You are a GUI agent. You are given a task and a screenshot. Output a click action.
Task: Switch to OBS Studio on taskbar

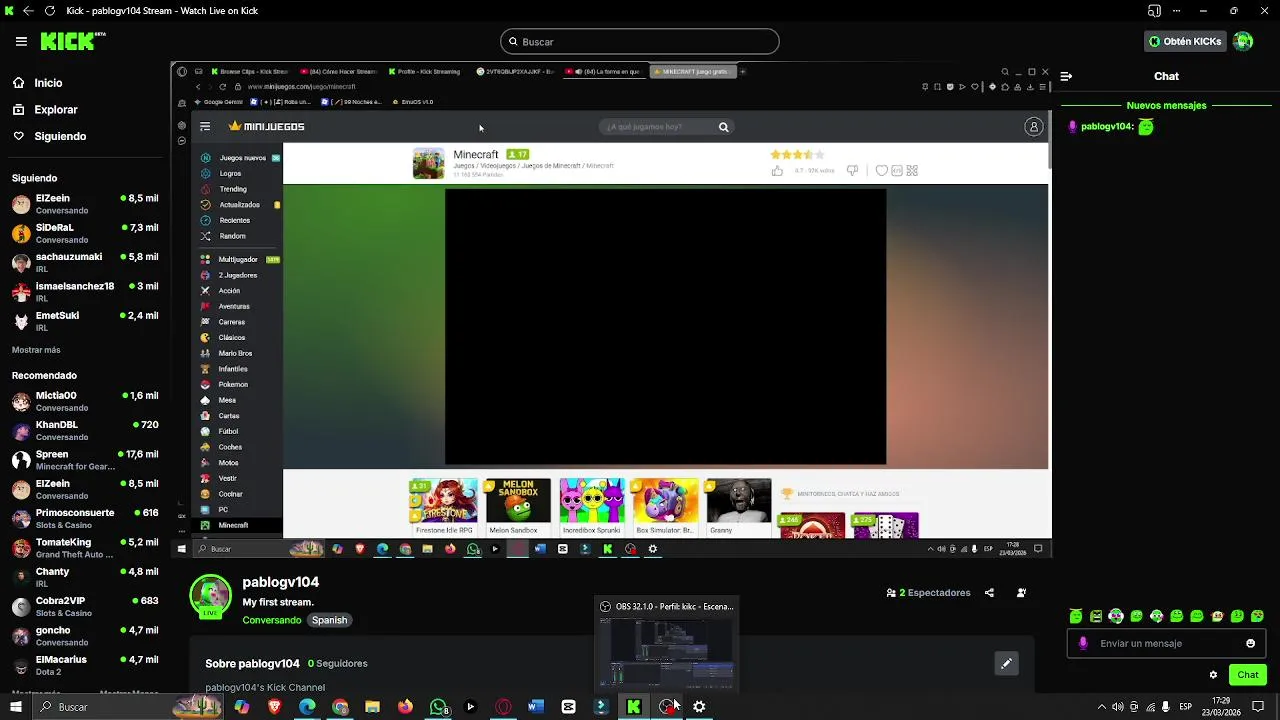tap(666, 707)
